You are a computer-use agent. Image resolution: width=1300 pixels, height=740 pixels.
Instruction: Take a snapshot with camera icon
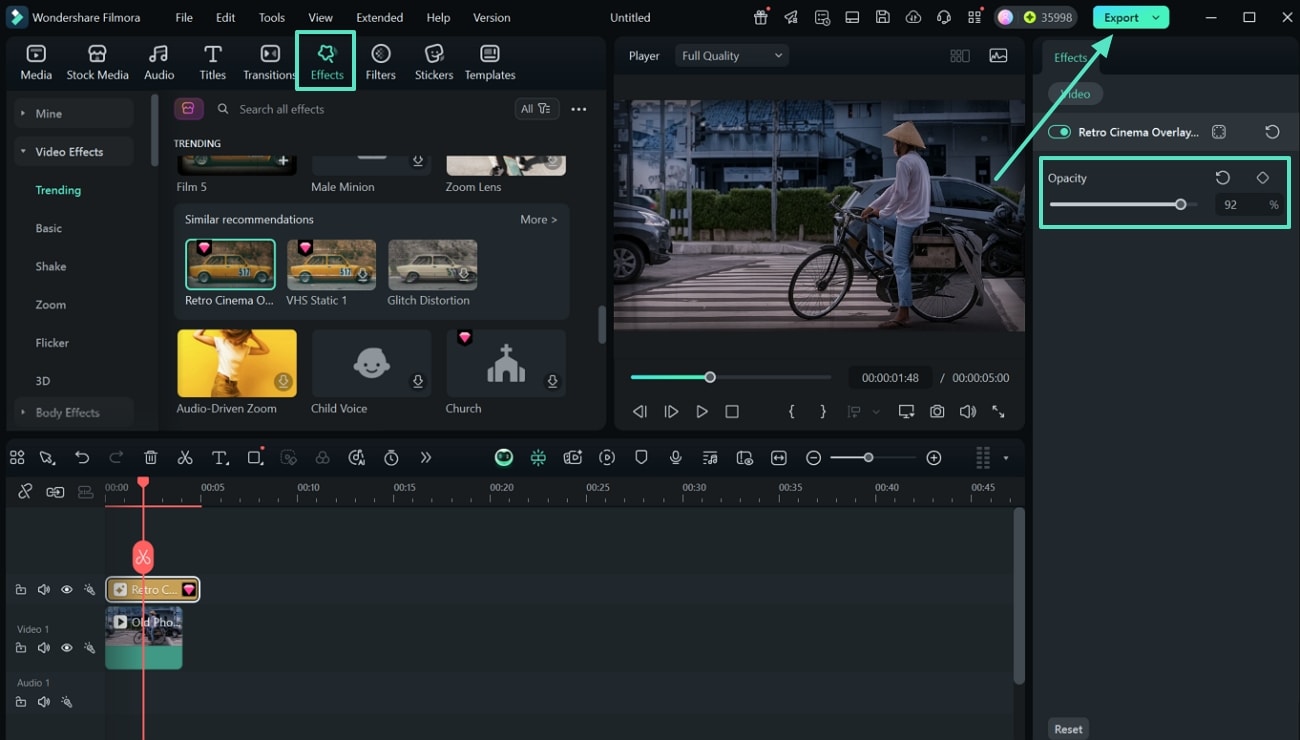coord(937,411)
